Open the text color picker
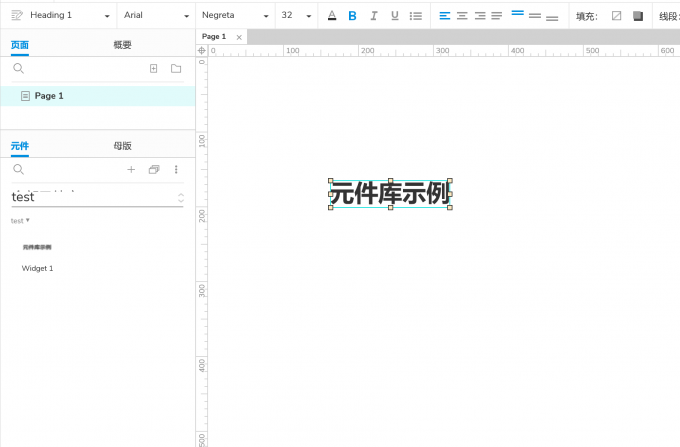 pos(332,16)
